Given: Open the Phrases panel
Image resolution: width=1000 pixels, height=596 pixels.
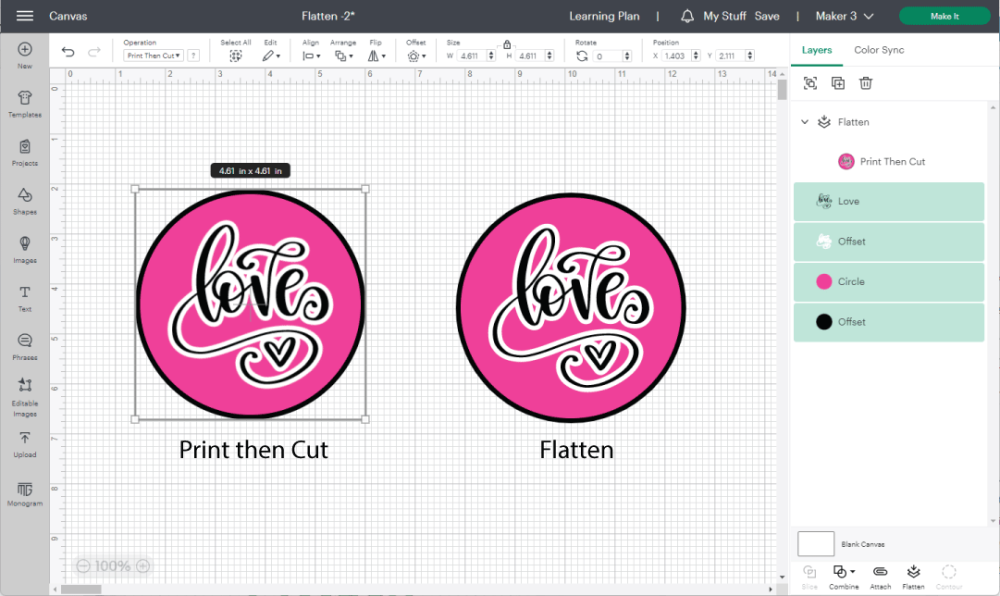Looking at the screenshot, I should (25, 347).
